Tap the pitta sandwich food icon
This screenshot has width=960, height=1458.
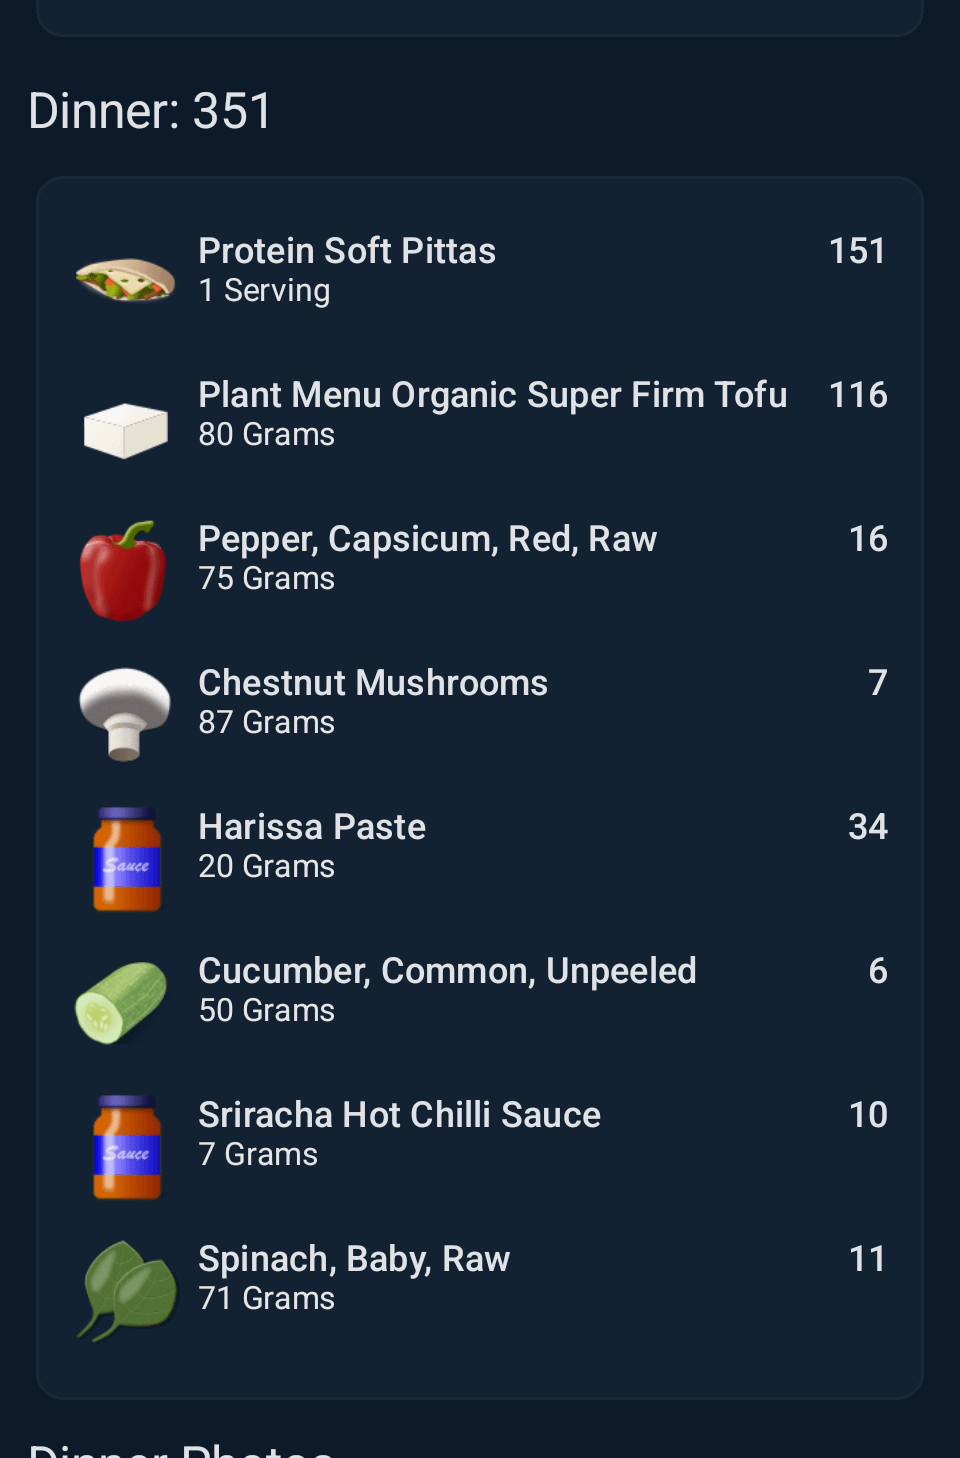[x=125, y=278]
